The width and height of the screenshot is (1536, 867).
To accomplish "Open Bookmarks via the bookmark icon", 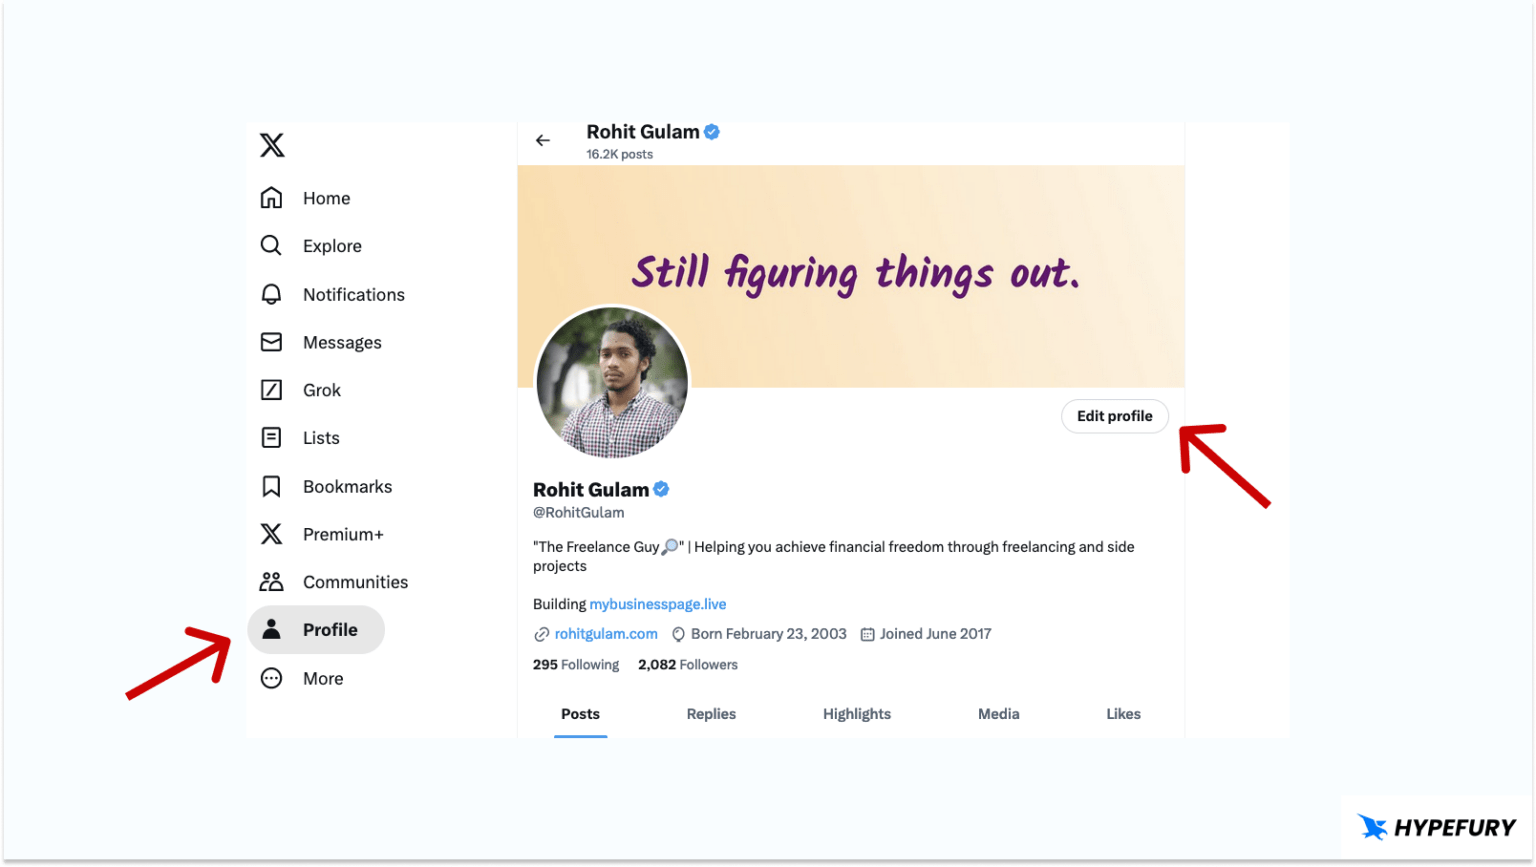I will (x=271, y=486).
